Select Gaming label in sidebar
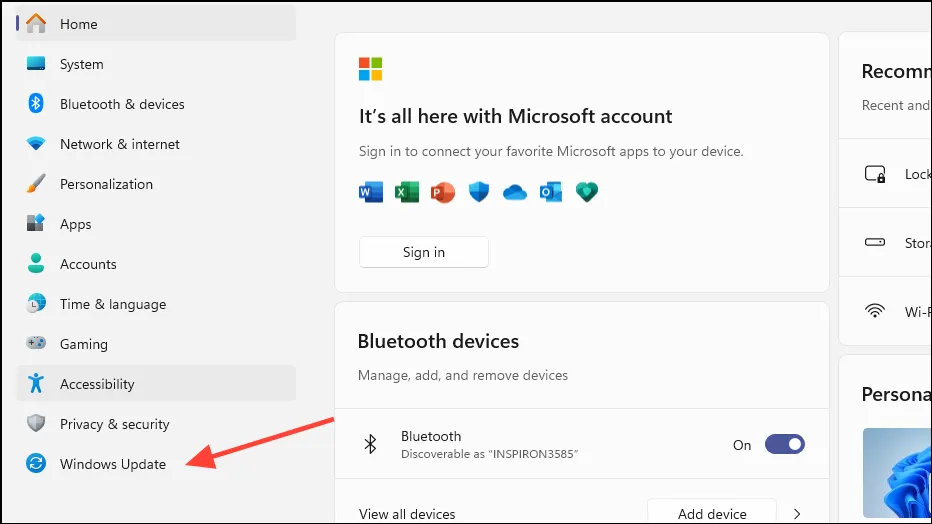Screen dimensions: 932x524 [x=84, y=345]
